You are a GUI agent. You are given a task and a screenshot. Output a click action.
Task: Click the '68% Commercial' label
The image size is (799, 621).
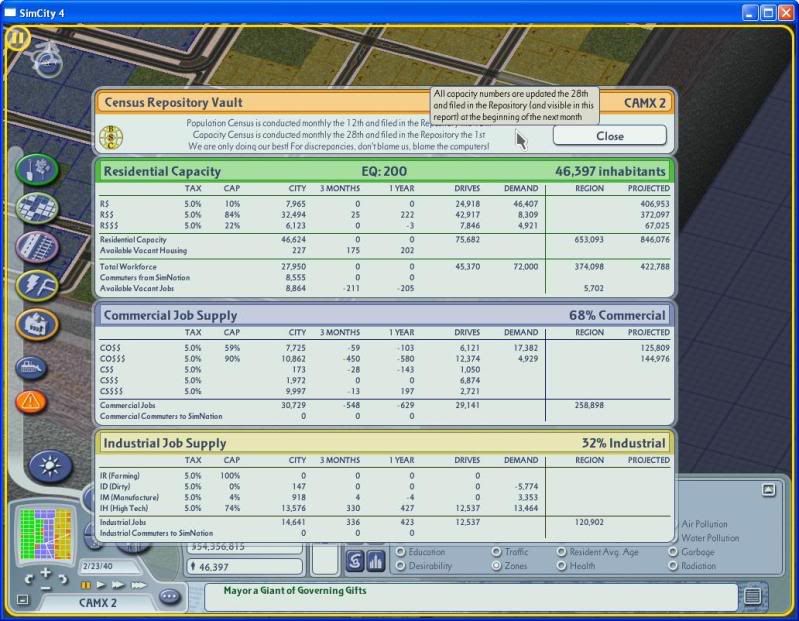(x=617, y=315)
